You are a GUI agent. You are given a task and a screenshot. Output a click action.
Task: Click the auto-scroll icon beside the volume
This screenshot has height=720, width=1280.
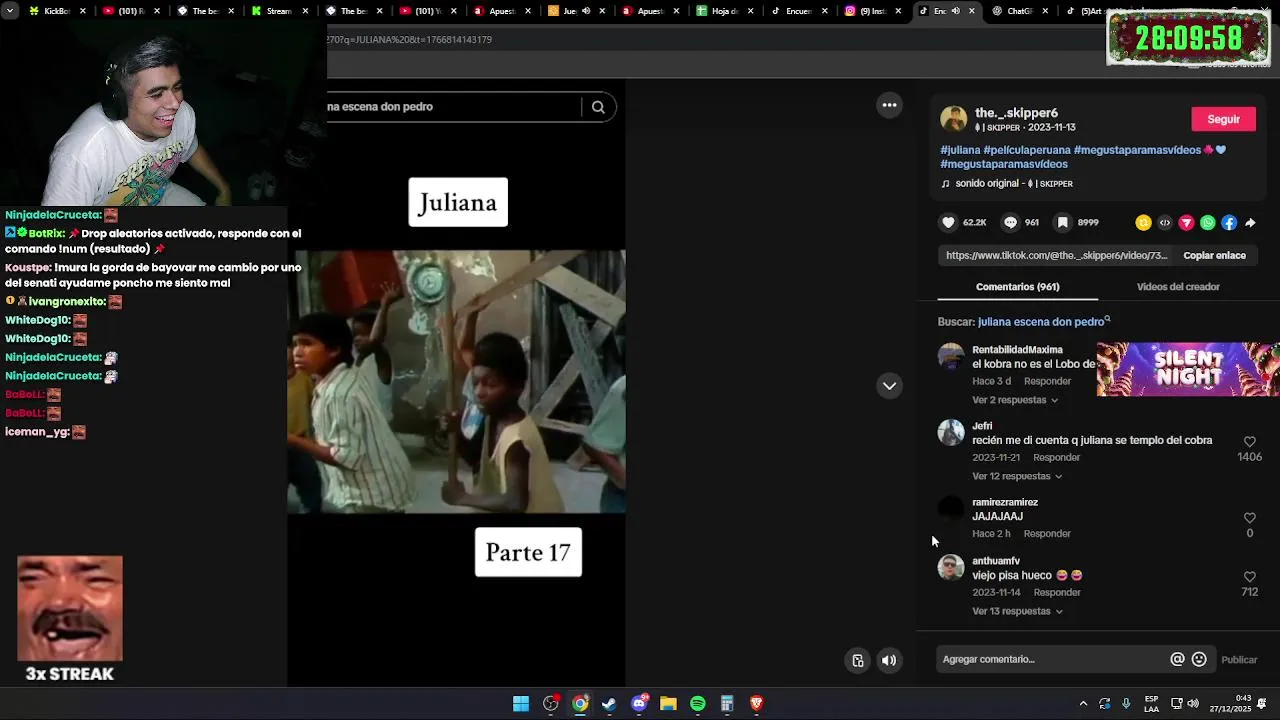click(858, 660)
